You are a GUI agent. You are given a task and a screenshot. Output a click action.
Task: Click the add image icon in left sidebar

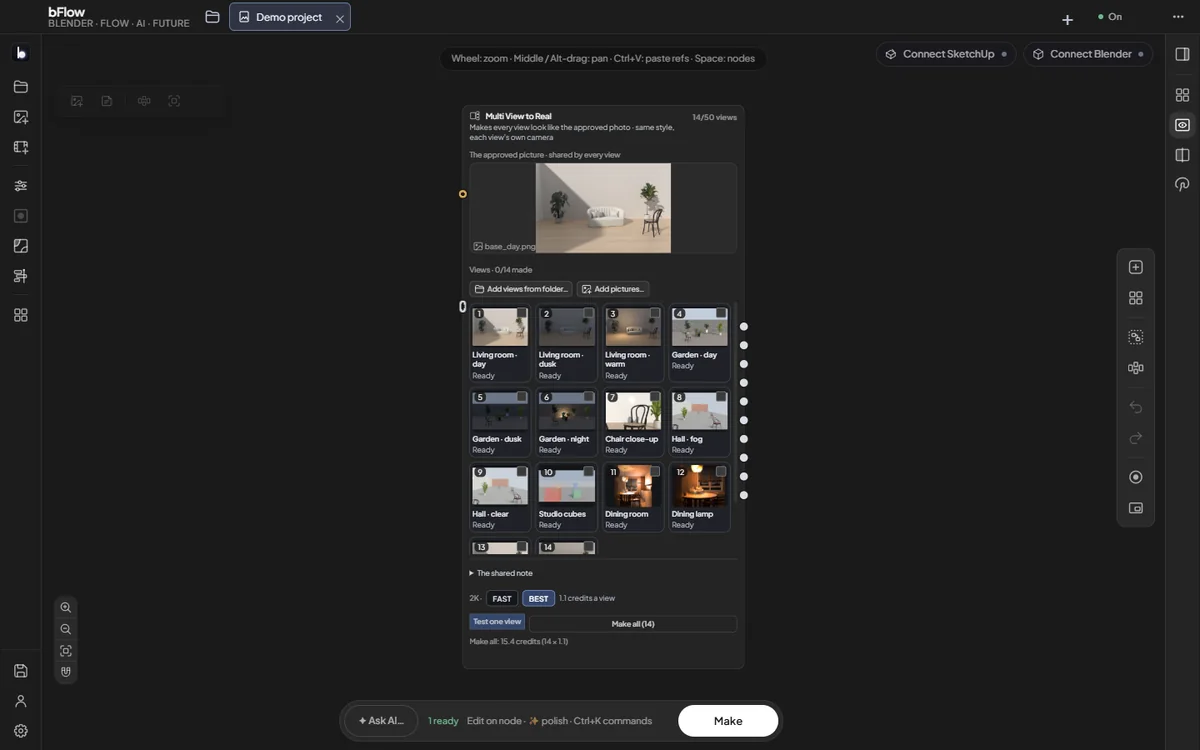(x=20, y=117)
